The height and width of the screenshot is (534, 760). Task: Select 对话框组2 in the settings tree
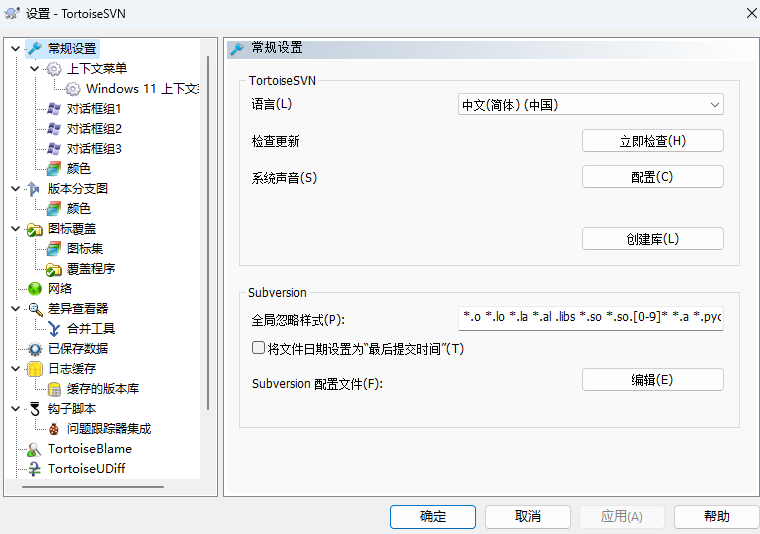pyautogui.click(x=94, y=129)
